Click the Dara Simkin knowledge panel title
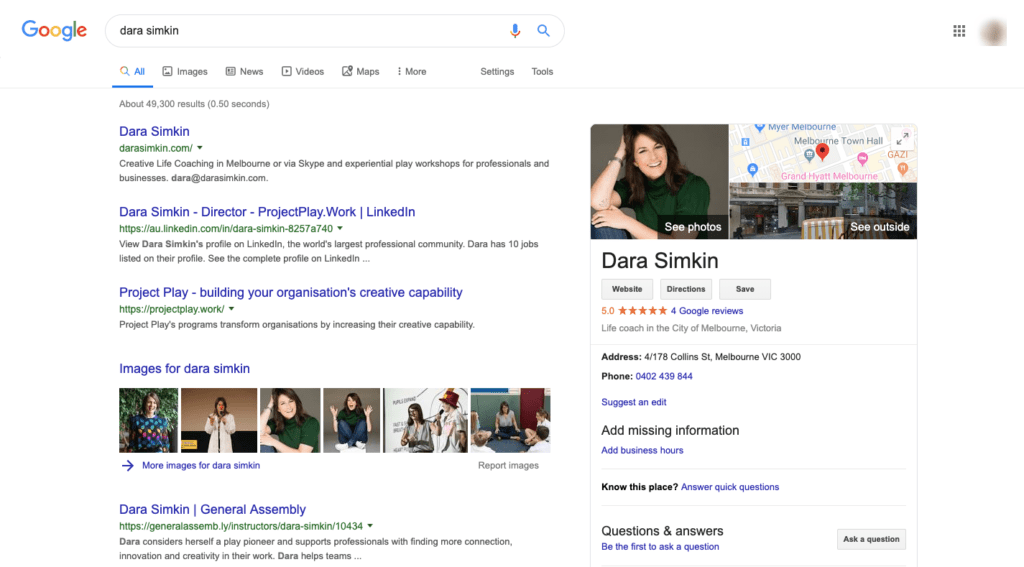The width and height of the screenshot is (1024, 567). 660,261
